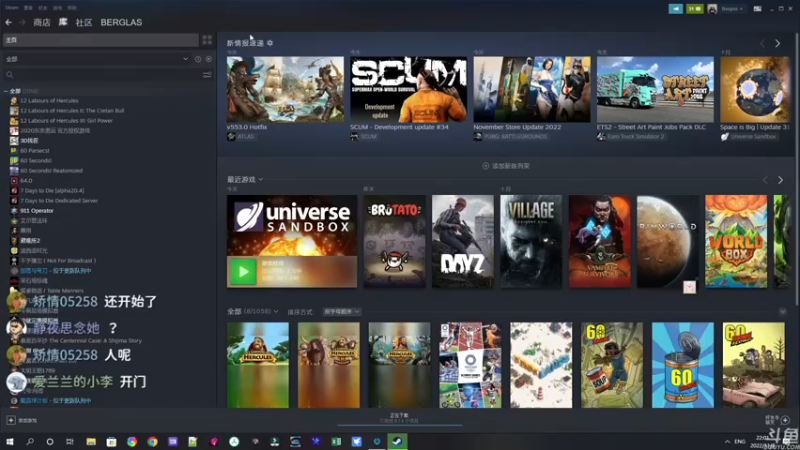Show next news items arrow
The image size is (800, 450).
coord(778,43)
